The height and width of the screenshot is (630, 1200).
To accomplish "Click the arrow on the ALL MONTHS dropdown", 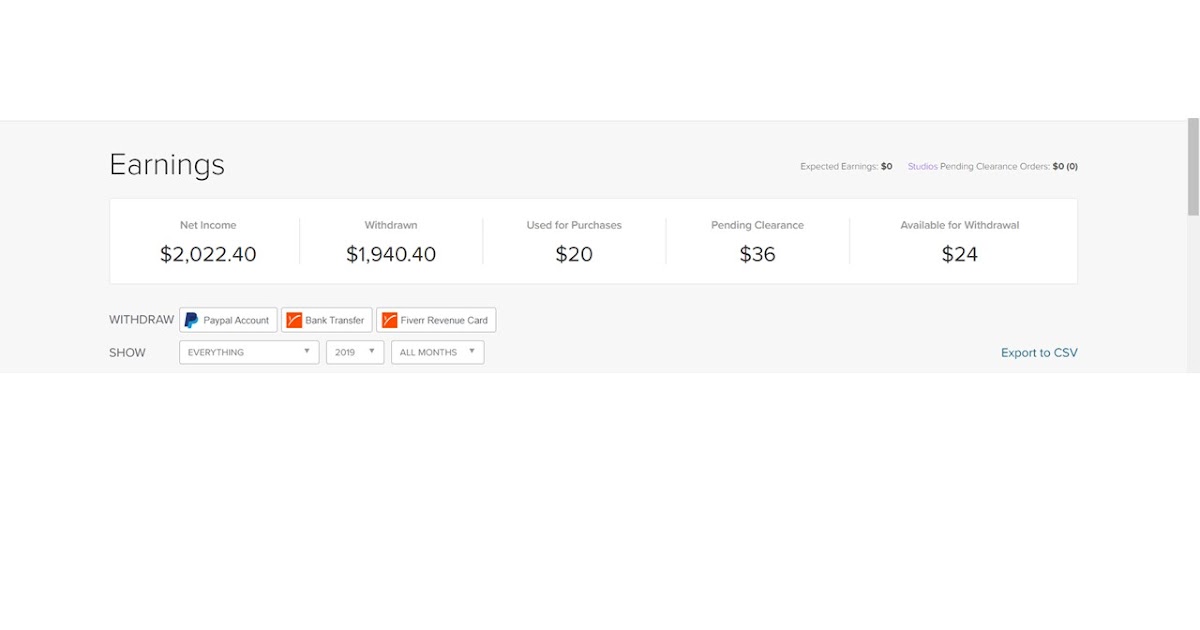I will 472,352.
